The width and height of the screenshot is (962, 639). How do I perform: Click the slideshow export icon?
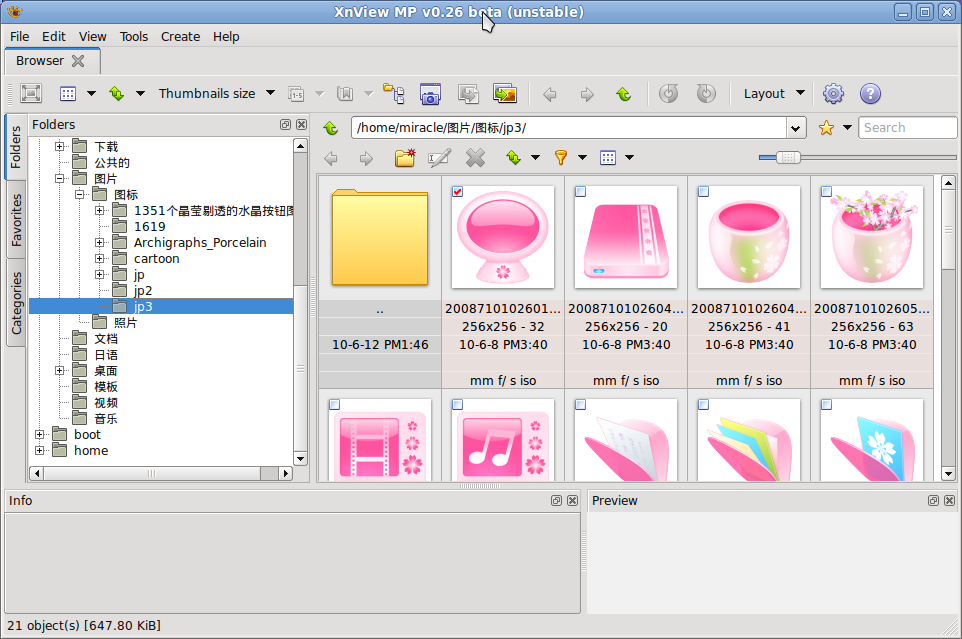pyautogui.click(x=505, y=94)
